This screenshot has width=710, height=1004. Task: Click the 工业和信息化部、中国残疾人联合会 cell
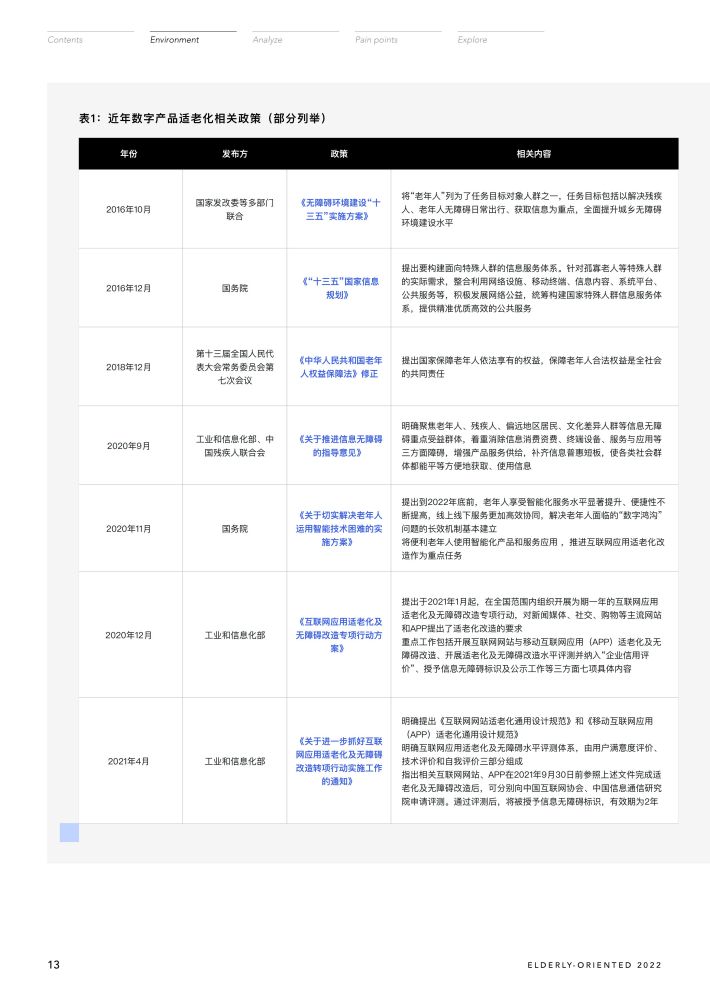click(x=234, y=446)
